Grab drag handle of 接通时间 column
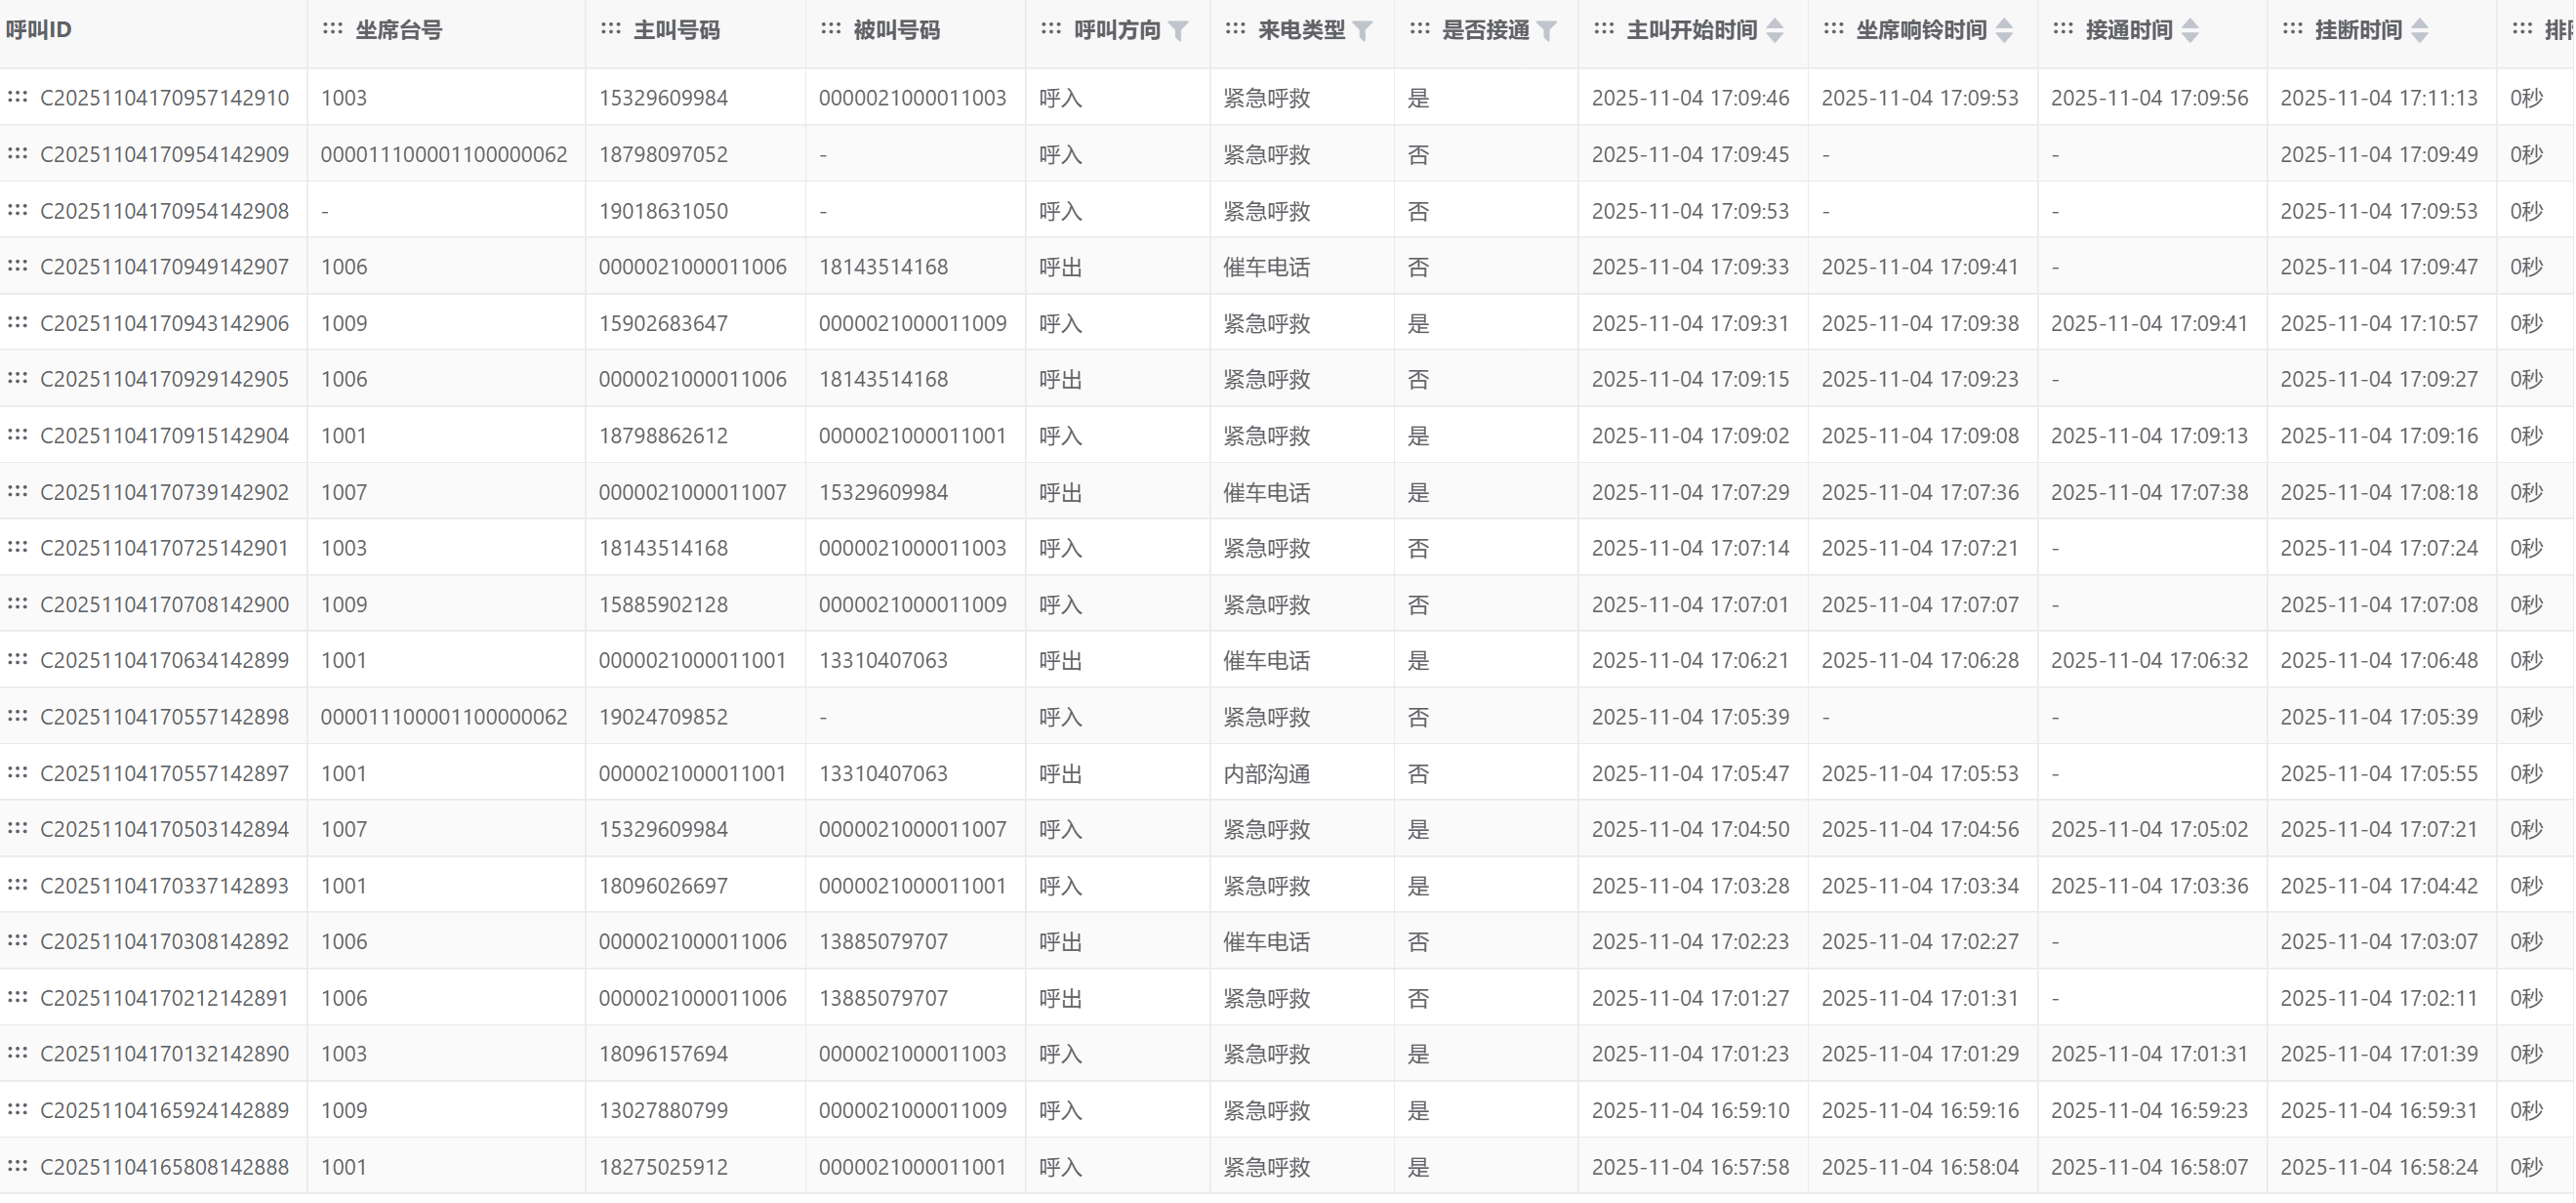 2064,29
